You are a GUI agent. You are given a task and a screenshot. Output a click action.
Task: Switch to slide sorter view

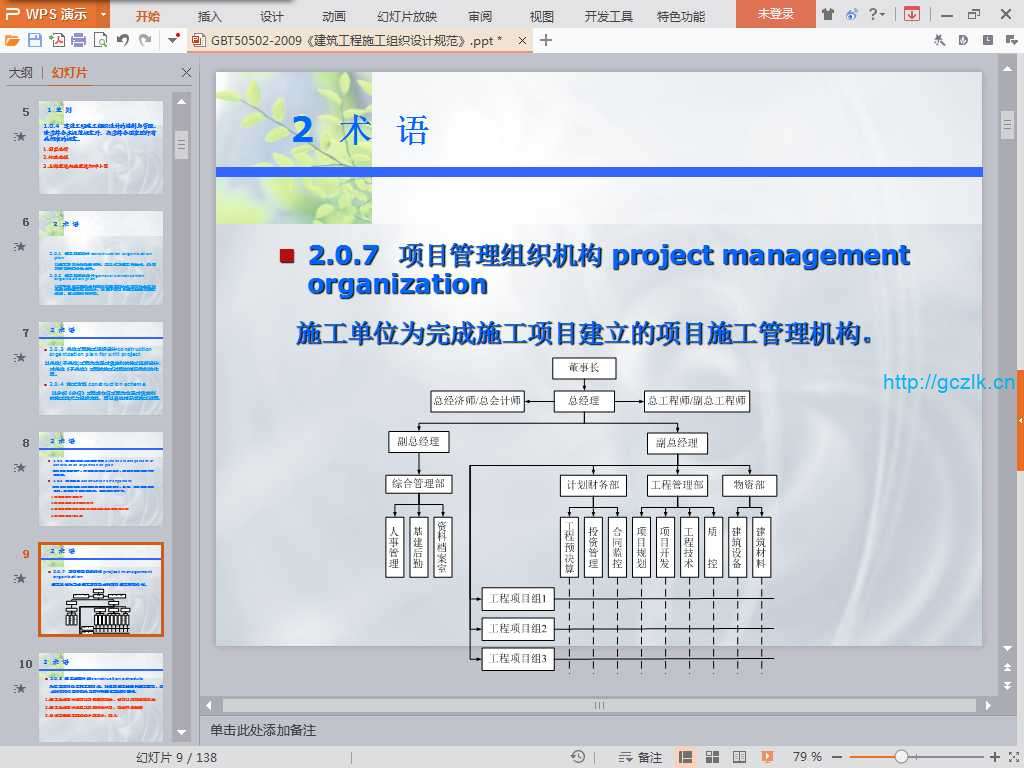click(713, 757)
